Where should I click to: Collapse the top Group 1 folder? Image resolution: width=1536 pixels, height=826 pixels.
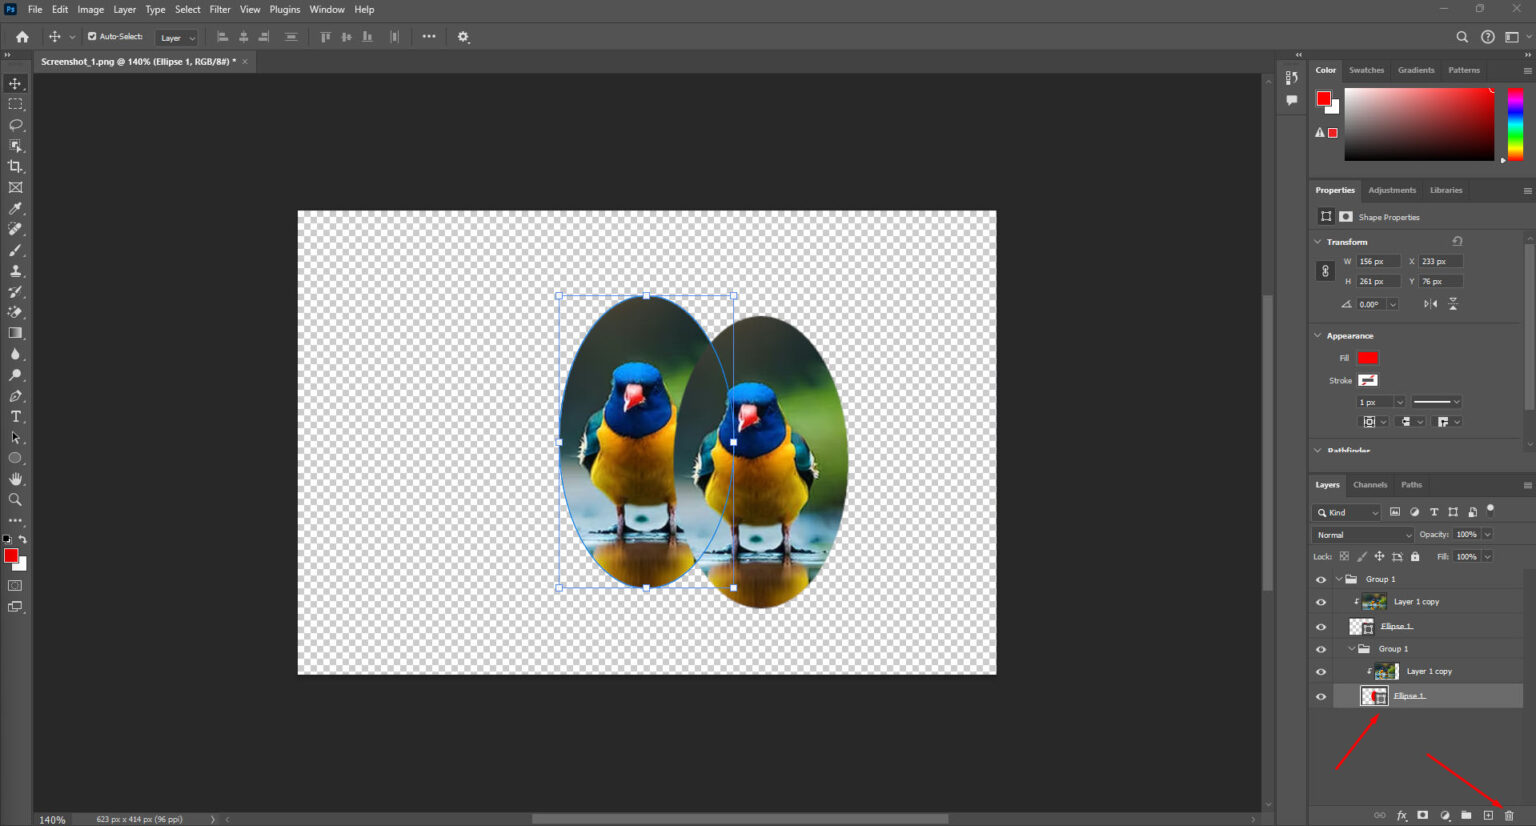click(1337, 579)
